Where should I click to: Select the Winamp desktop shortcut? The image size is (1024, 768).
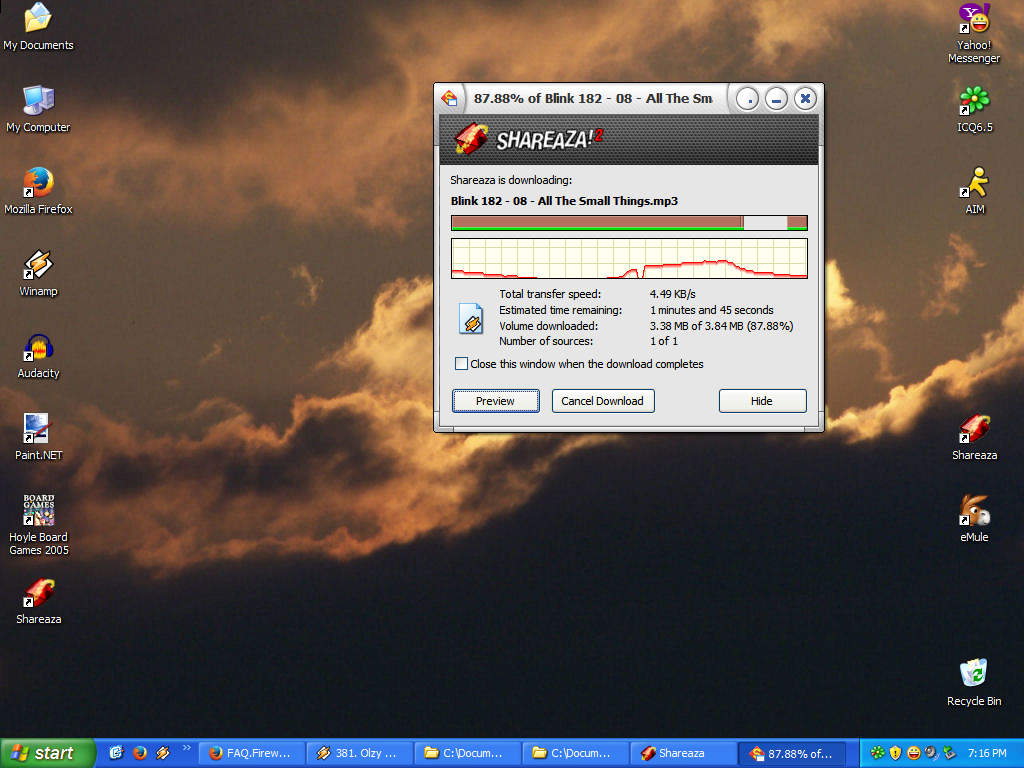point(38,274)
